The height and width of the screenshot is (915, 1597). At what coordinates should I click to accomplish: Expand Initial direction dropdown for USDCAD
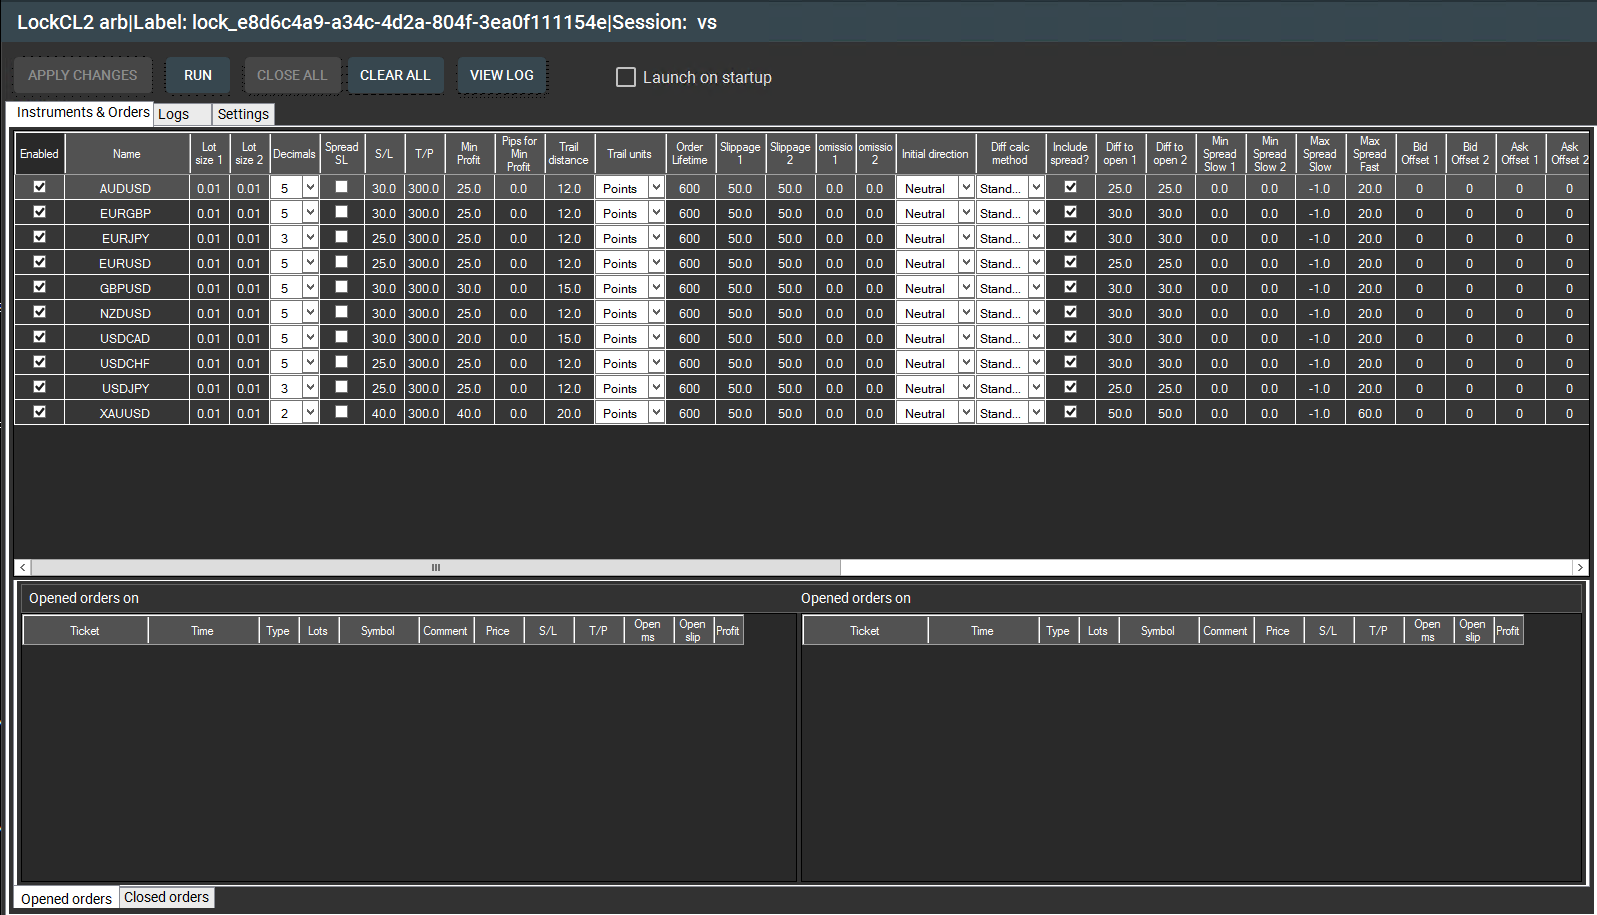click(965, 338)
